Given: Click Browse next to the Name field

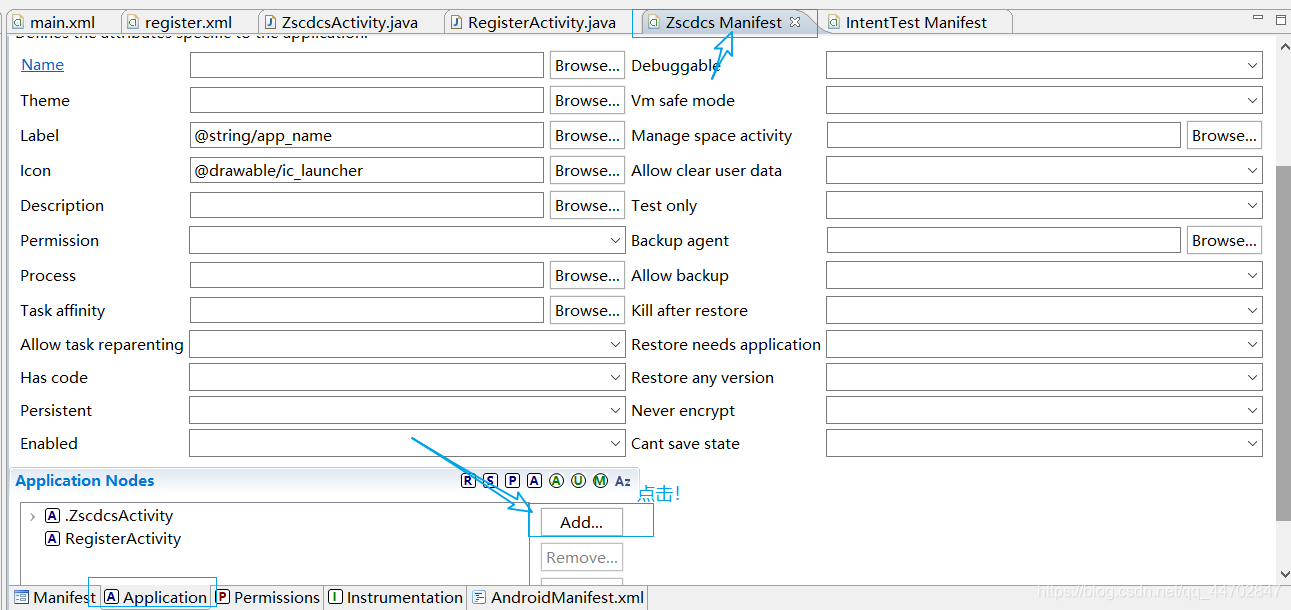Looking at the screenshot, I should (x=588, y=66).
